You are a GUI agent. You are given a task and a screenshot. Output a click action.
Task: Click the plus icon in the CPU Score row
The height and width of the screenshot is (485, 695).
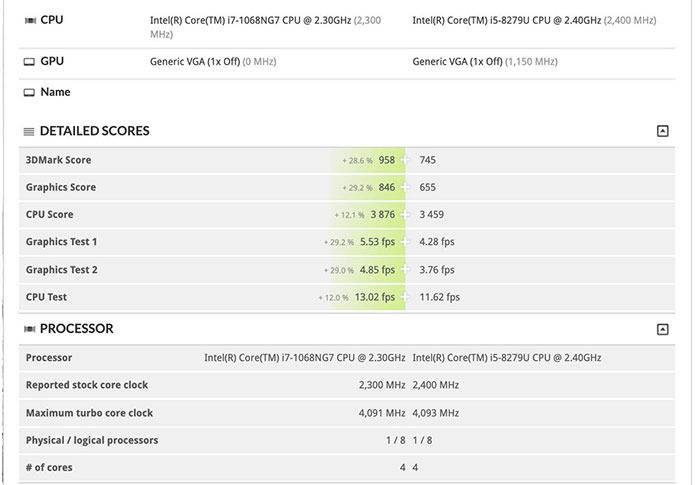coord(404,215)
